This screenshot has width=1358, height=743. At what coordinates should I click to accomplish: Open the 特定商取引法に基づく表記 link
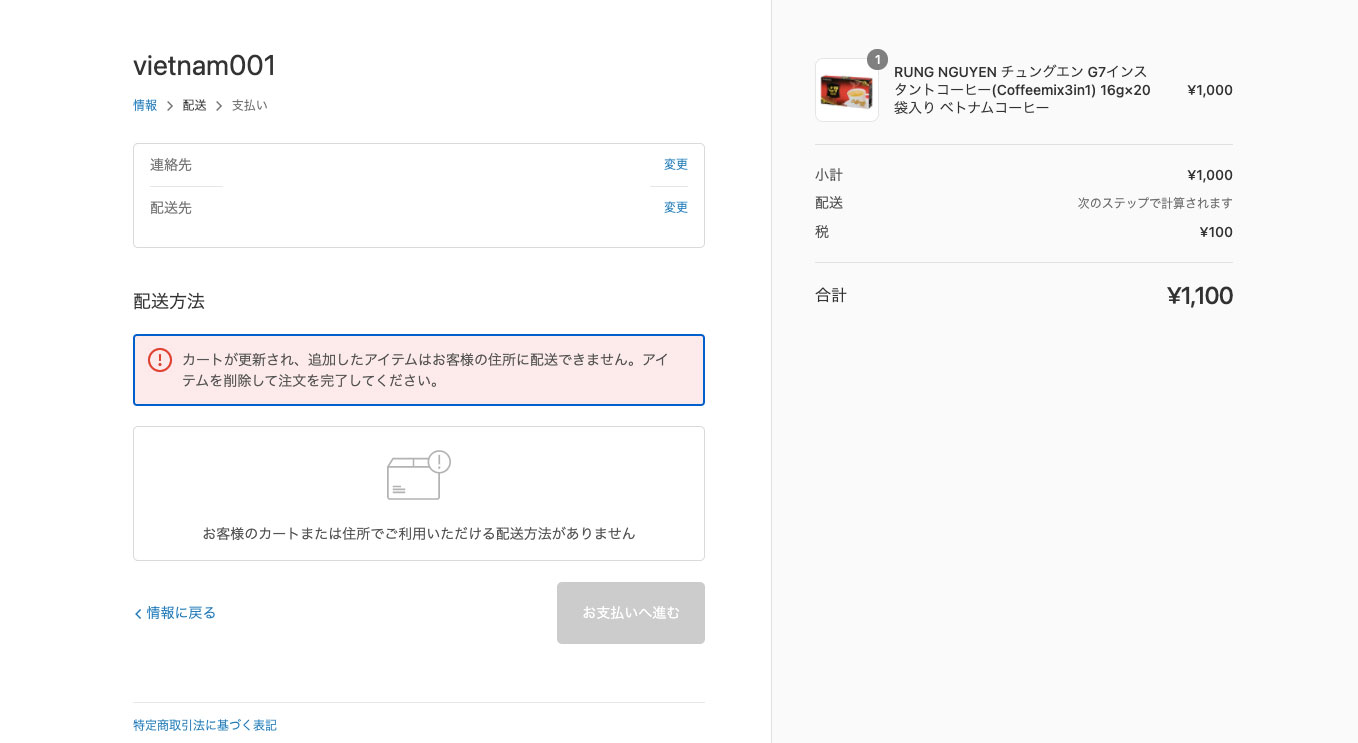[x=205, y=725]
